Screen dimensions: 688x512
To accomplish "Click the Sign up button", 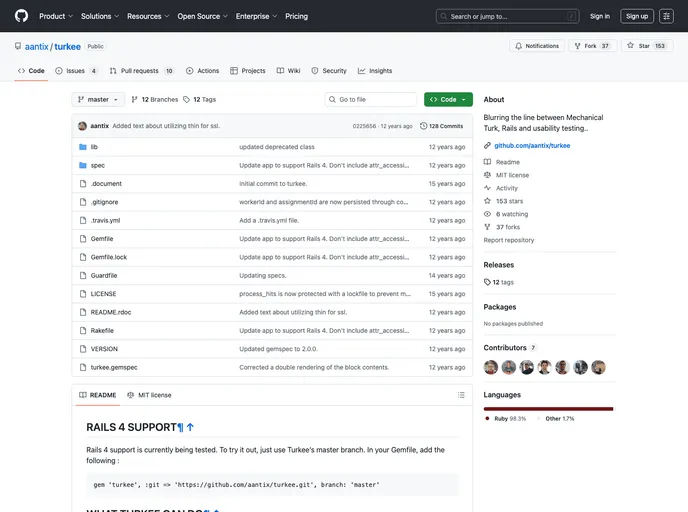I will [x=637, y=16].
